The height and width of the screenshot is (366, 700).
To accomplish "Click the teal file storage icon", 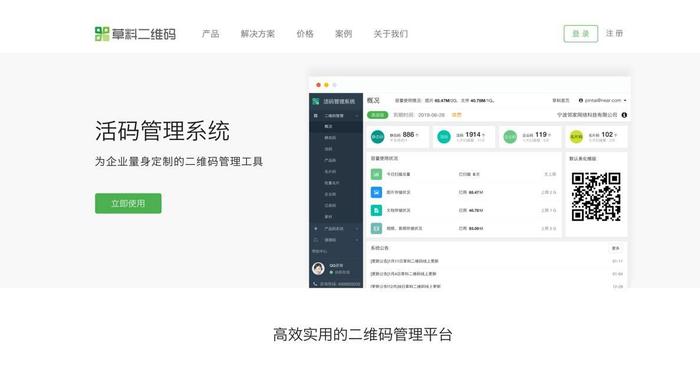I will (x=376, y=210).
